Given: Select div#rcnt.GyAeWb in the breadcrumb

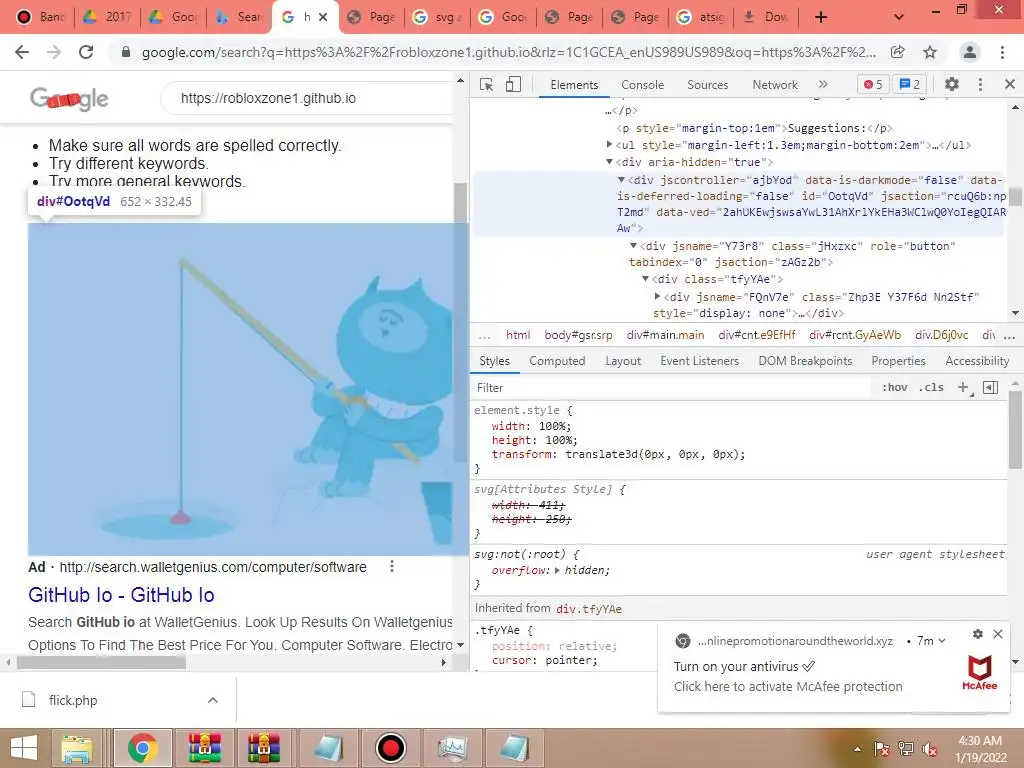Looking at the screenshot, I should click(855, 335).
